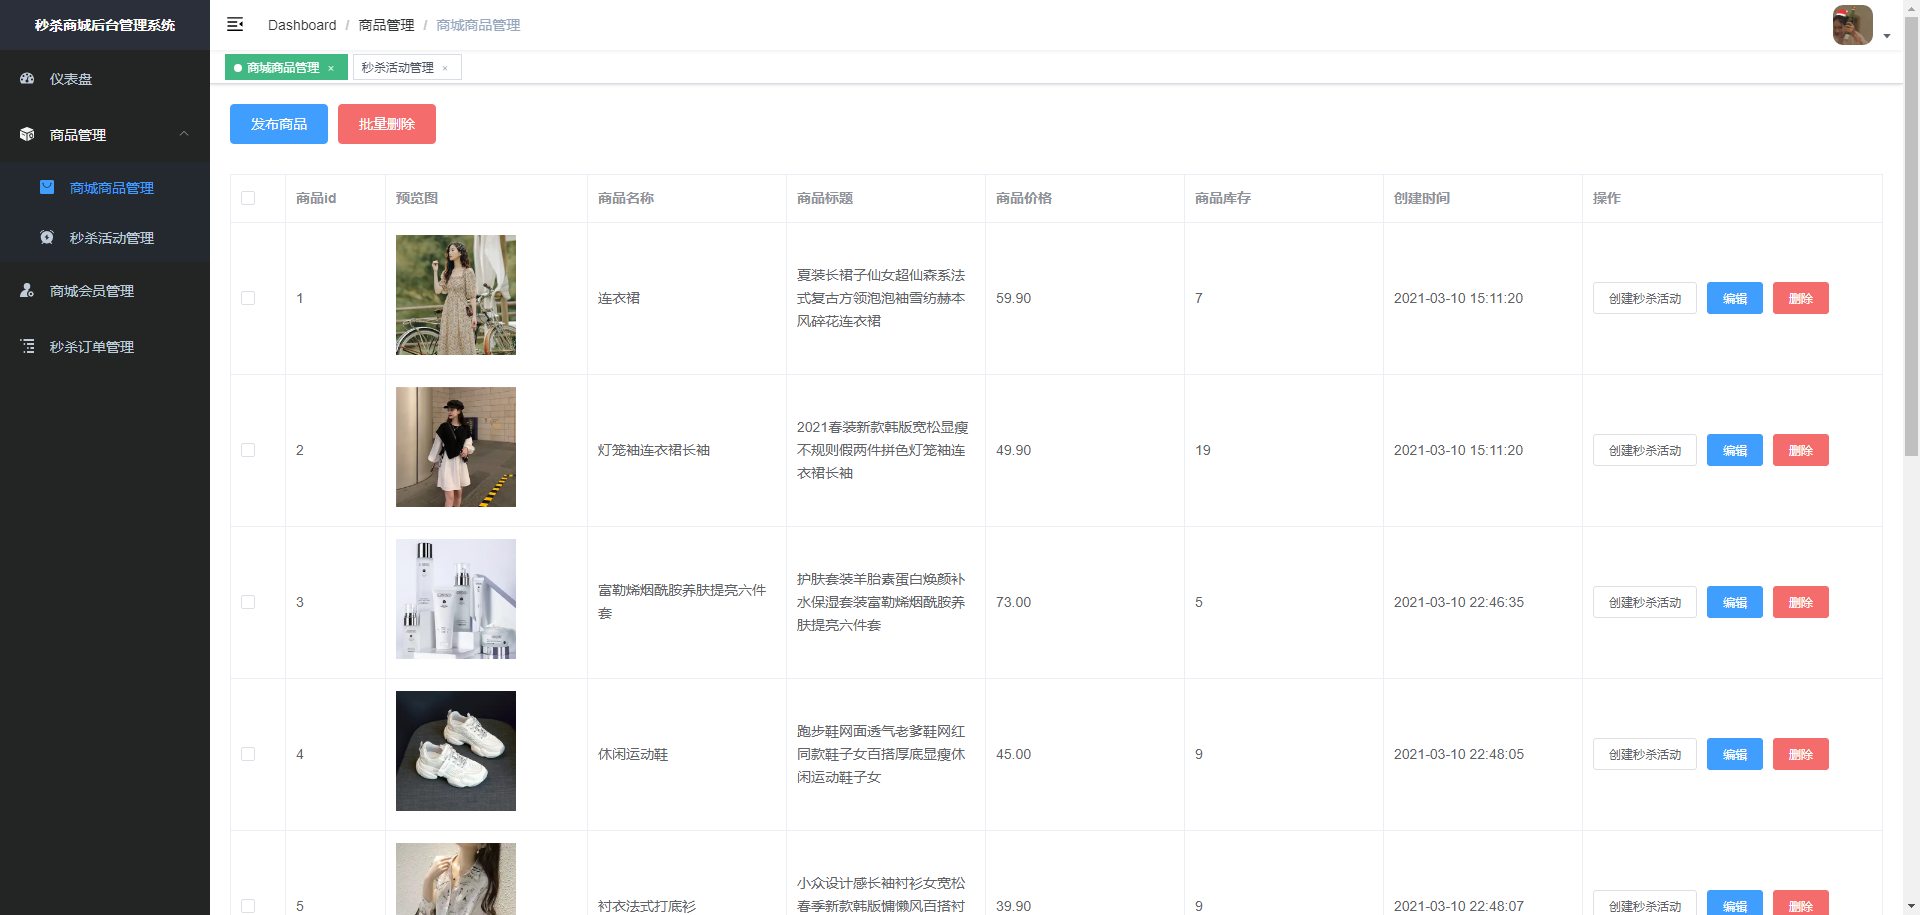Open 秒杀订单管理 in the sidebar

[x=105, y=346]
